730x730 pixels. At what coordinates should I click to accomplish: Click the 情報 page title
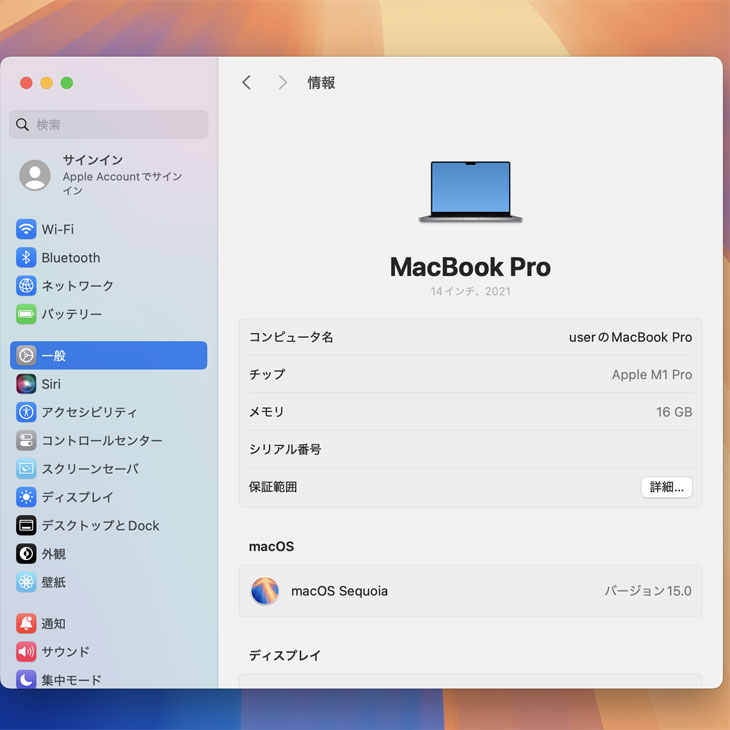coord(321,83)
